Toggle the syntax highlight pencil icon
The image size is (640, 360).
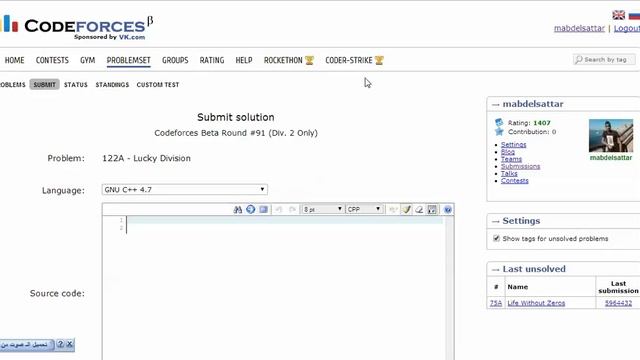[406, 209]
